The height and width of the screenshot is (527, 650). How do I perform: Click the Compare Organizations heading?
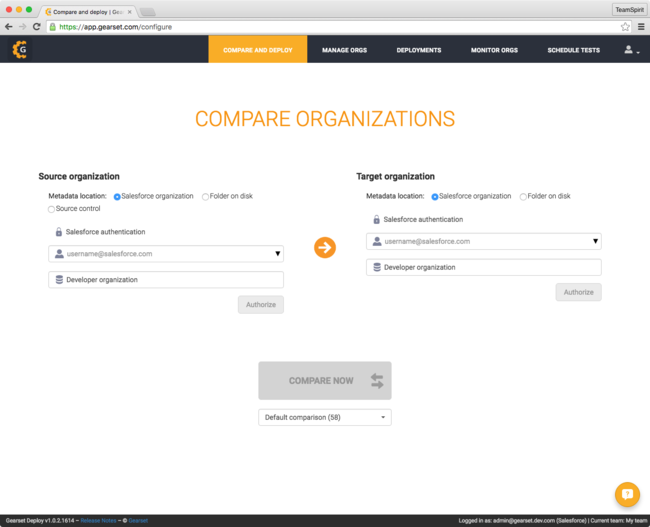(325, 119)
